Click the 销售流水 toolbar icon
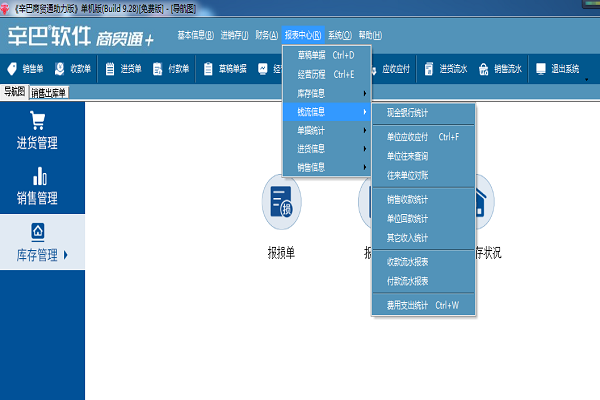The width and height of the screenshot is (600, 400). pos(483,69)
